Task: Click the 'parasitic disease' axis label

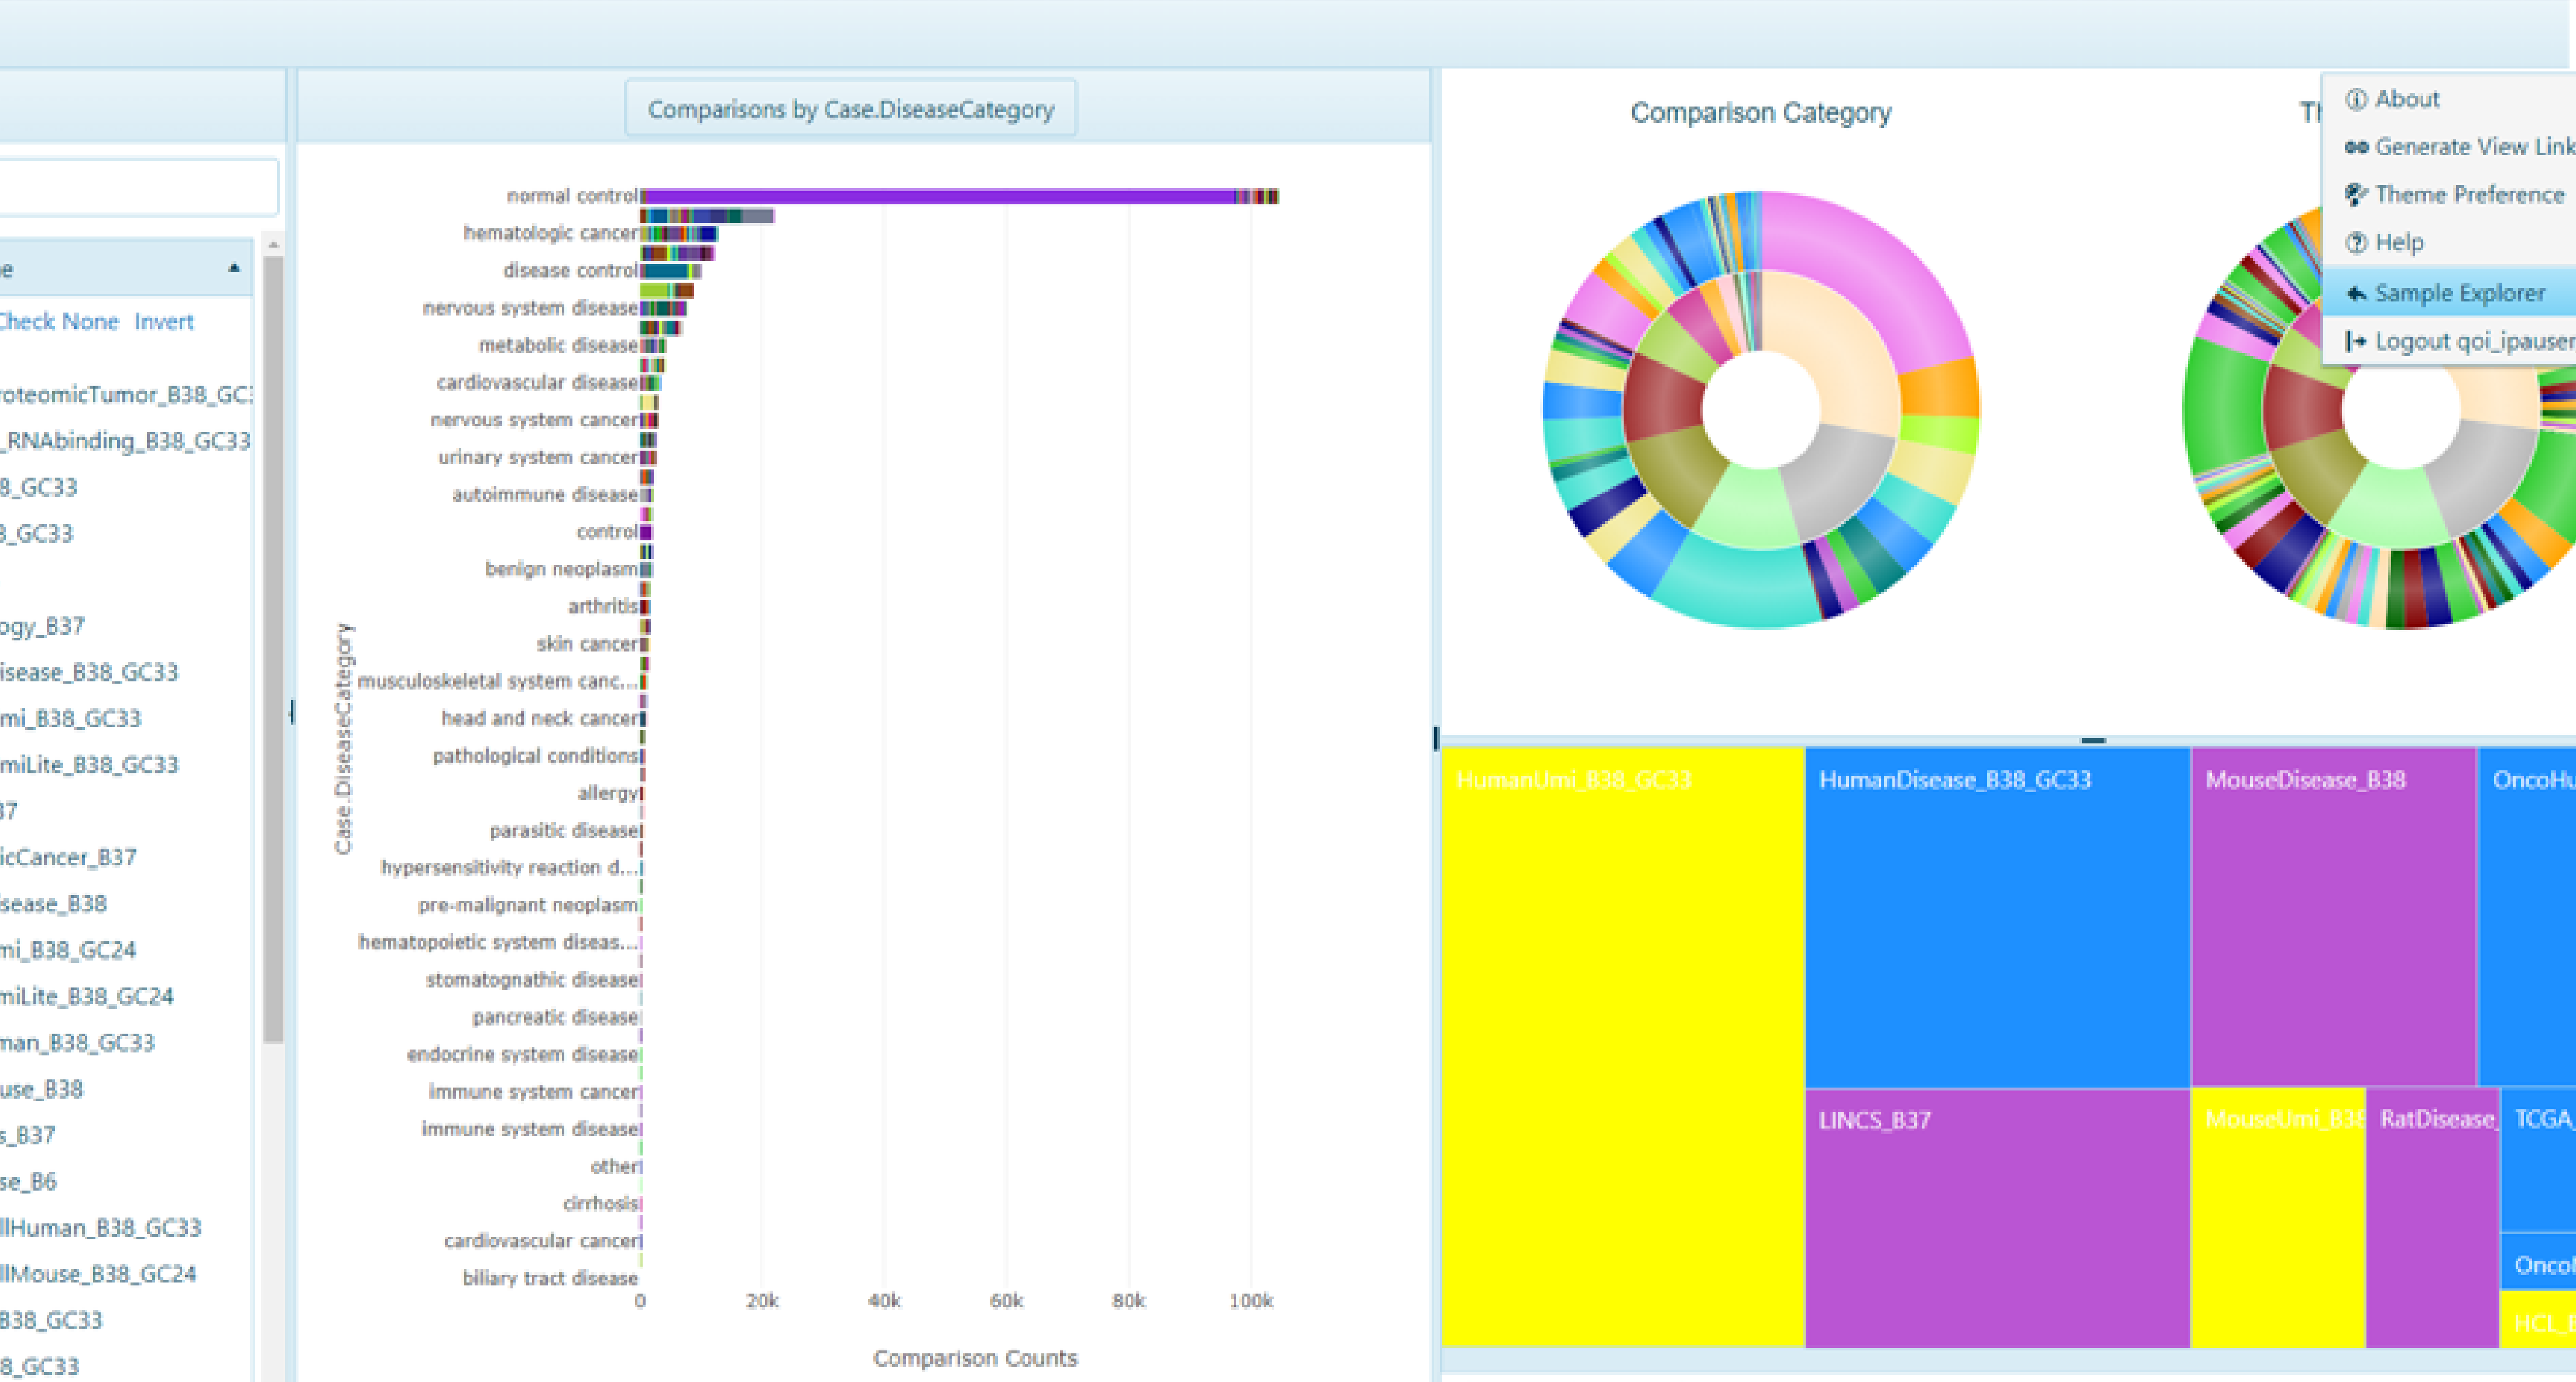Action: [x=564, y=830]
